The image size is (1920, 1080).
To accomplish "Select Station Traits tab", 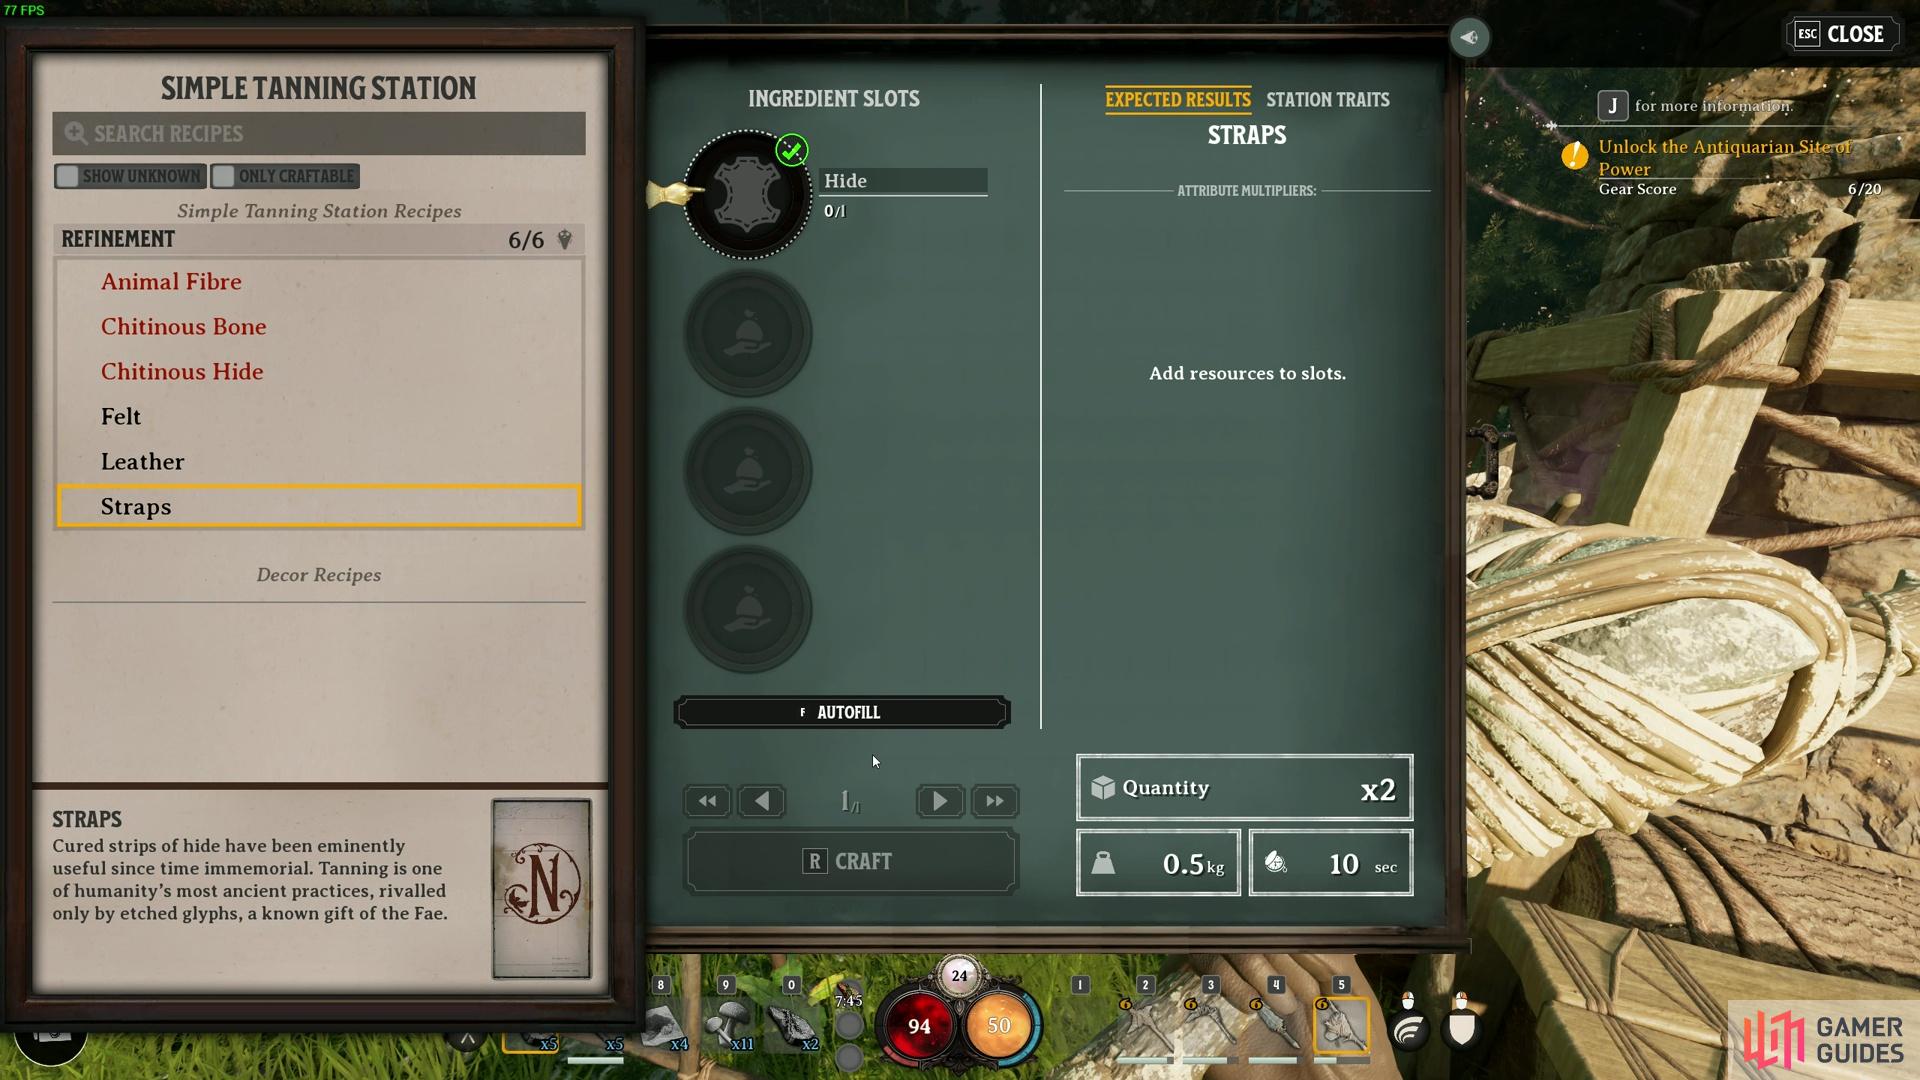I will click(1328, 100).
